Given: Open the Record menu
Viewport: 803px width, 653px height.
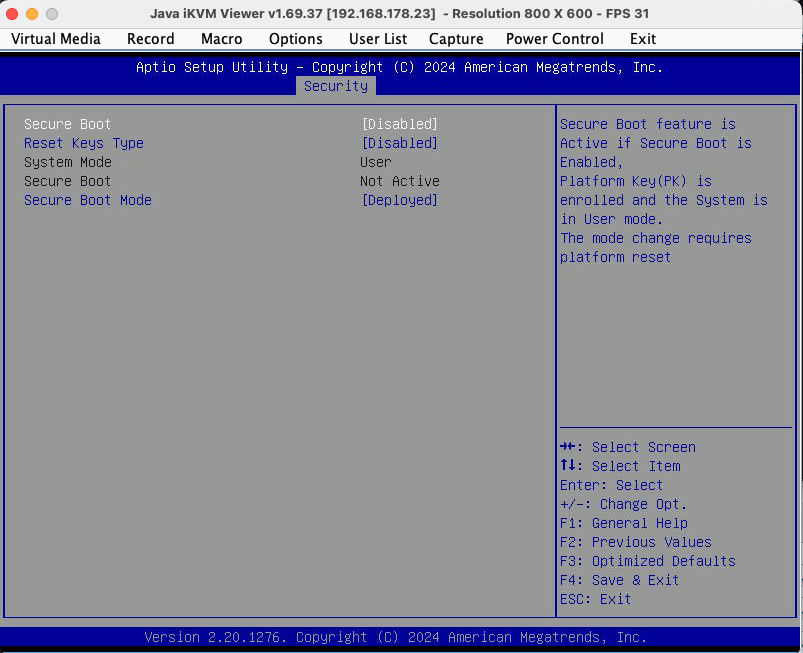Looking at the screenshot, I should (x=151, y=39).
